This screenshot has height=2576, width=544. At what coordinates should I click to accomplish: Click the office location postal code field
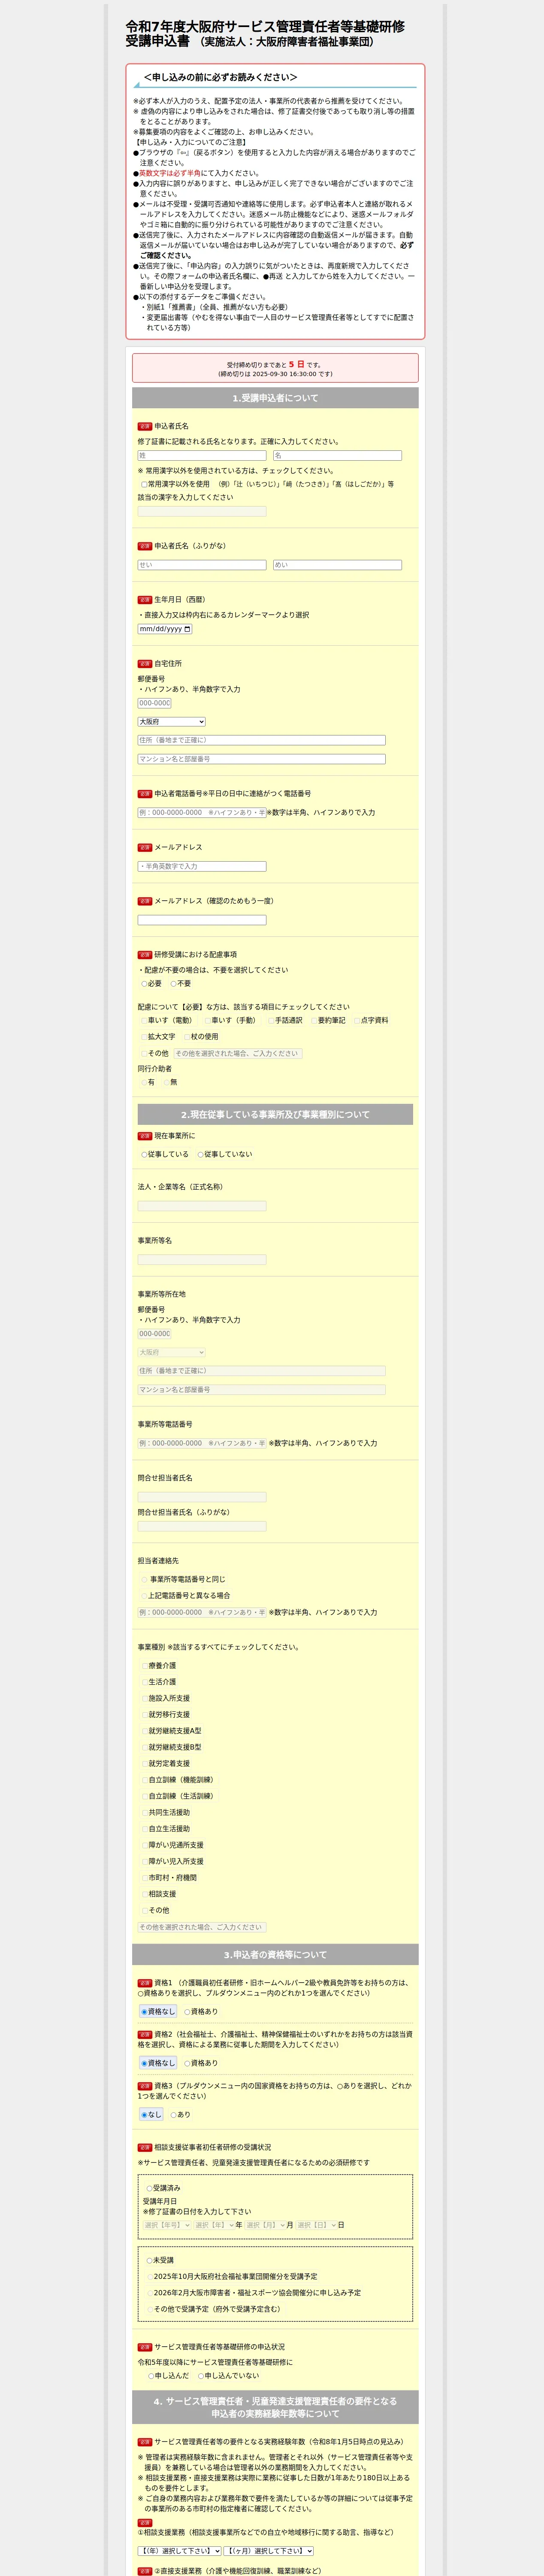[x=155, y=1334]
